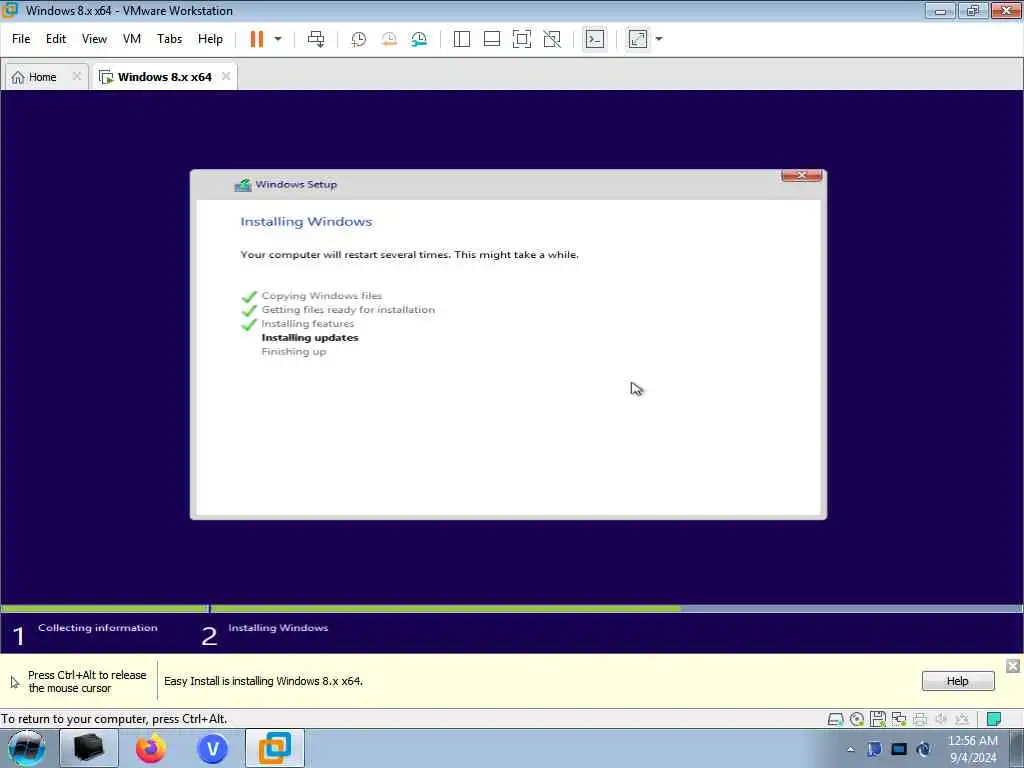The image size is (1024, 768).
Task: Open the View menu
Action: click(94, 39)
